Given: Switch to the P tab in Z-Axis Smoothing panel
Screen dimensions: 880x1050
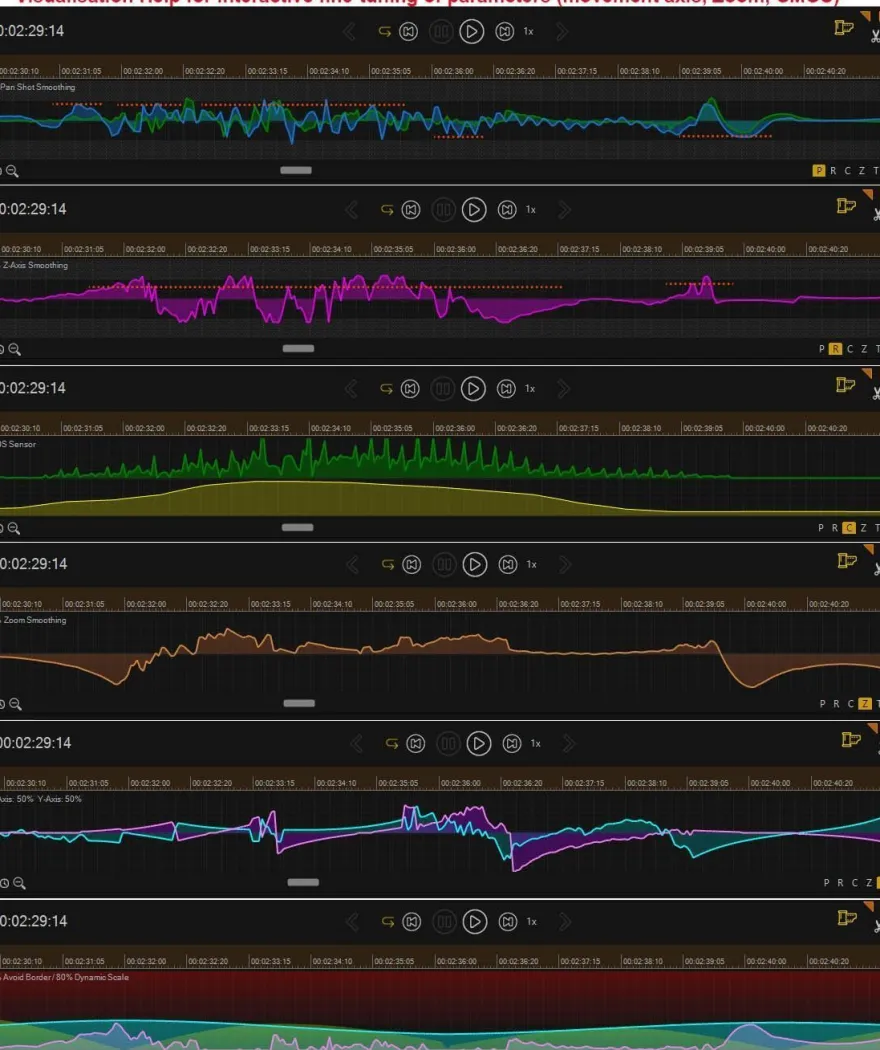Looking at the screenshot, I should tap(822, 349).
